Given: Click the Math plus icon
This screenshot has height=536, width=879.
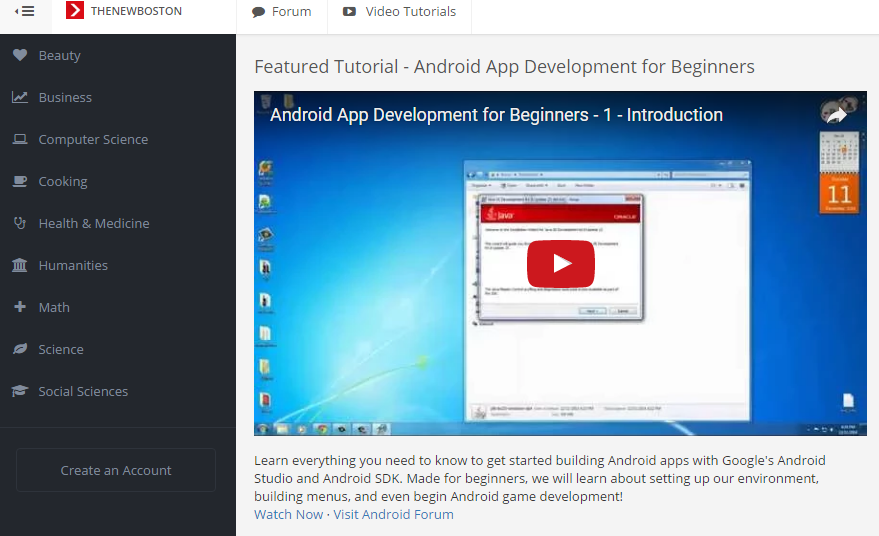Looking at the screenshot, I should tap(20, 307).
